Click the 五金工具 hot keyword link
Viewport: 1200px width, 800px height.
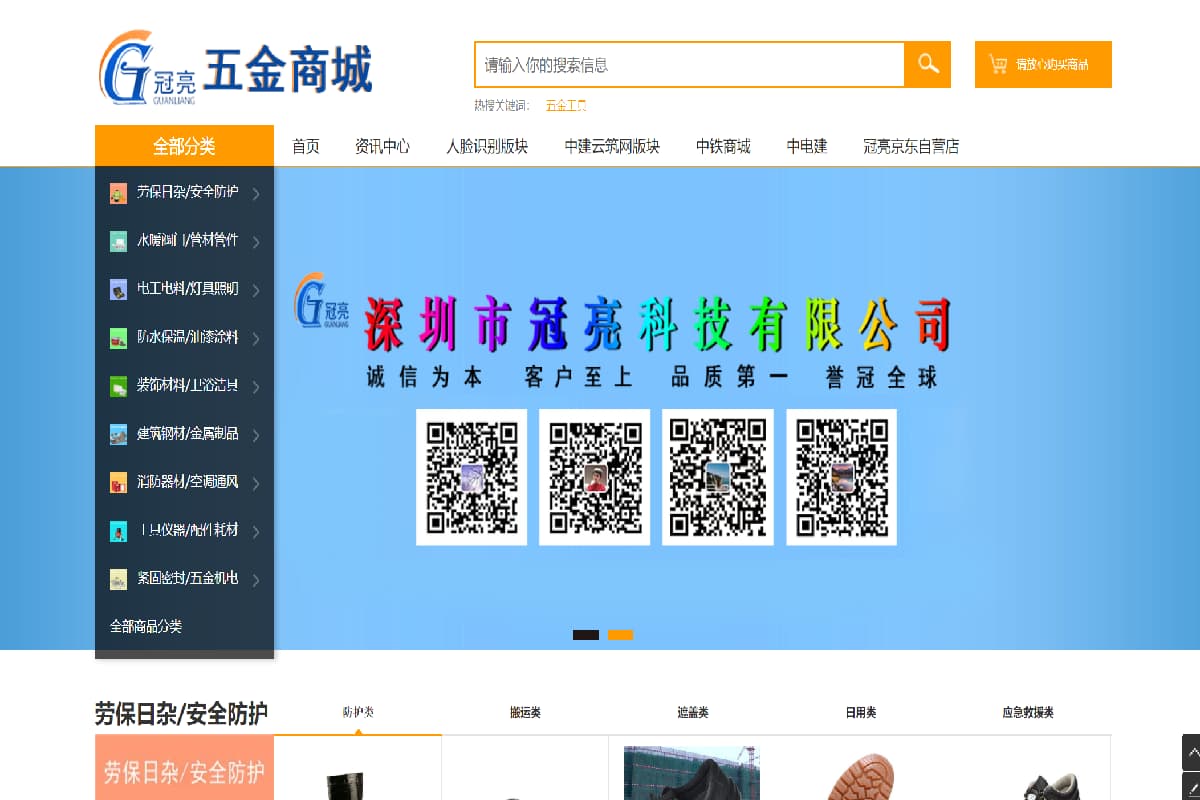coord(566,105)
